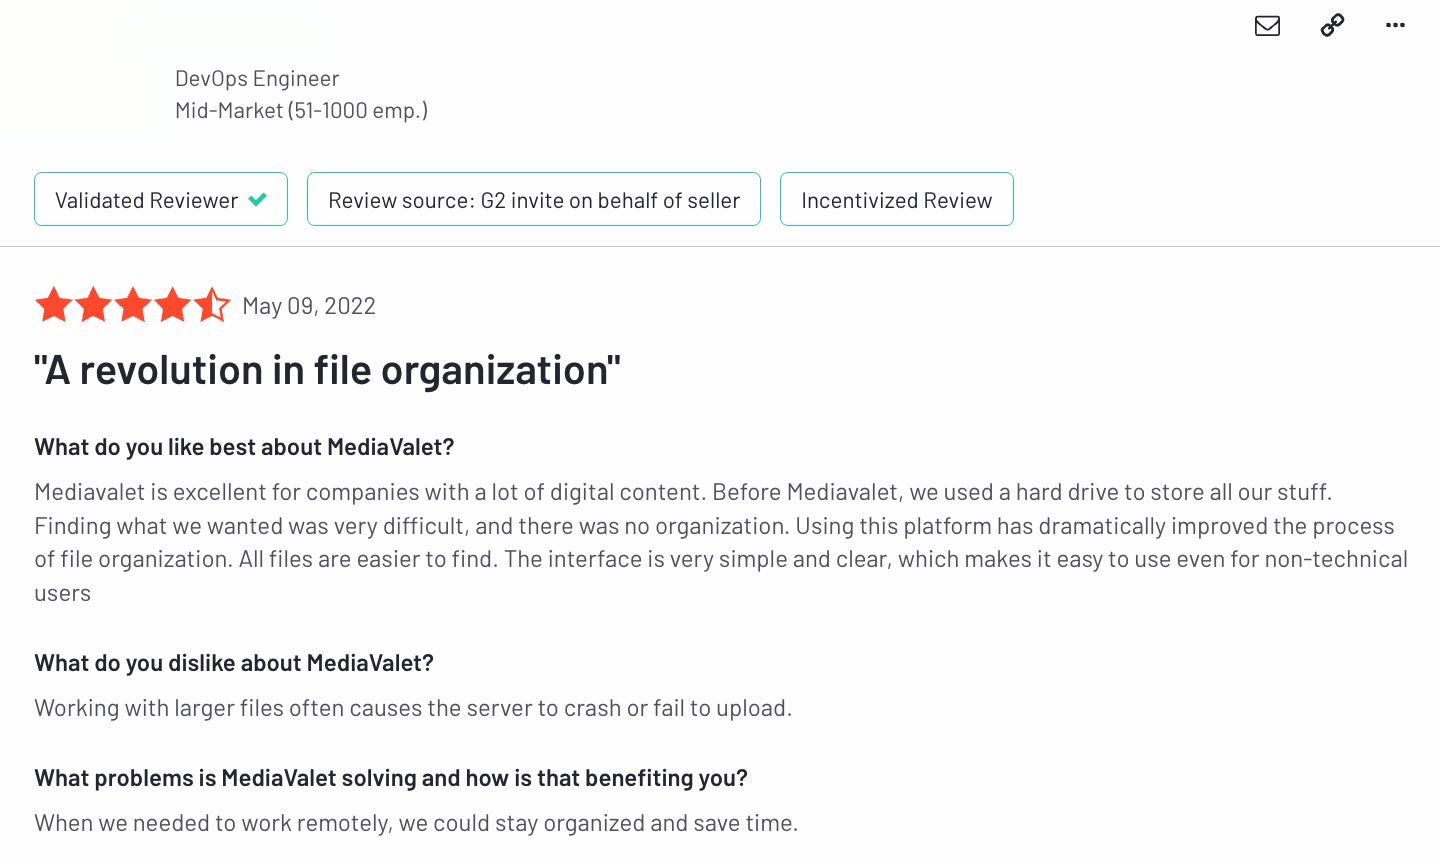Click the DevOps Engineer reviewer title
Image resolution: width=1440 pixels, height=862 pixels.
(257, 78)
